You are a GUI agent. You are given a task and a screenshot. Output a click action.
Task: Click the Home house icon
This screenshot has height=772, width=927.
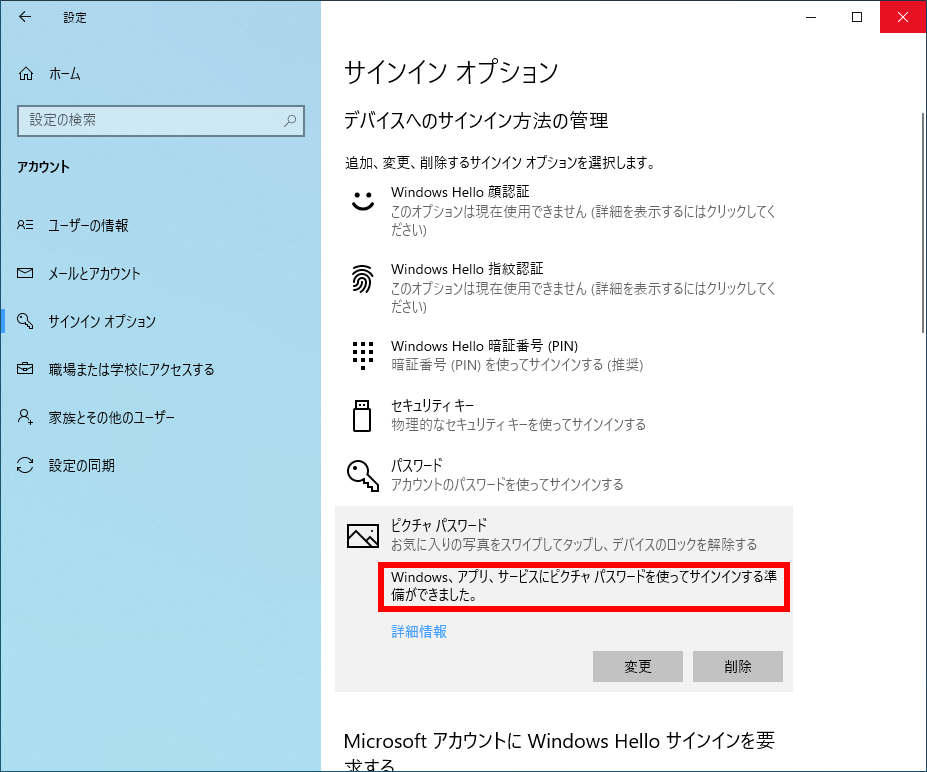(25, 73)
